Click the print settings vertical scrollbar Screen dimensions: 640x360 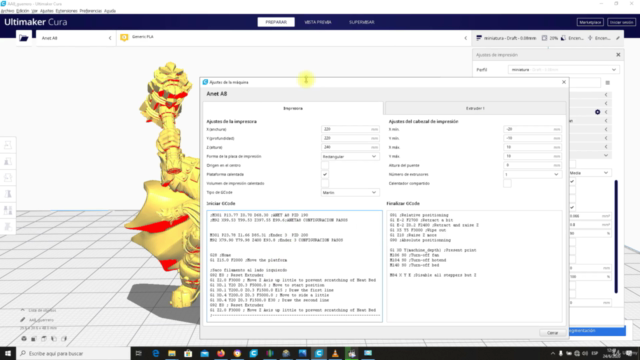[616, 237]
